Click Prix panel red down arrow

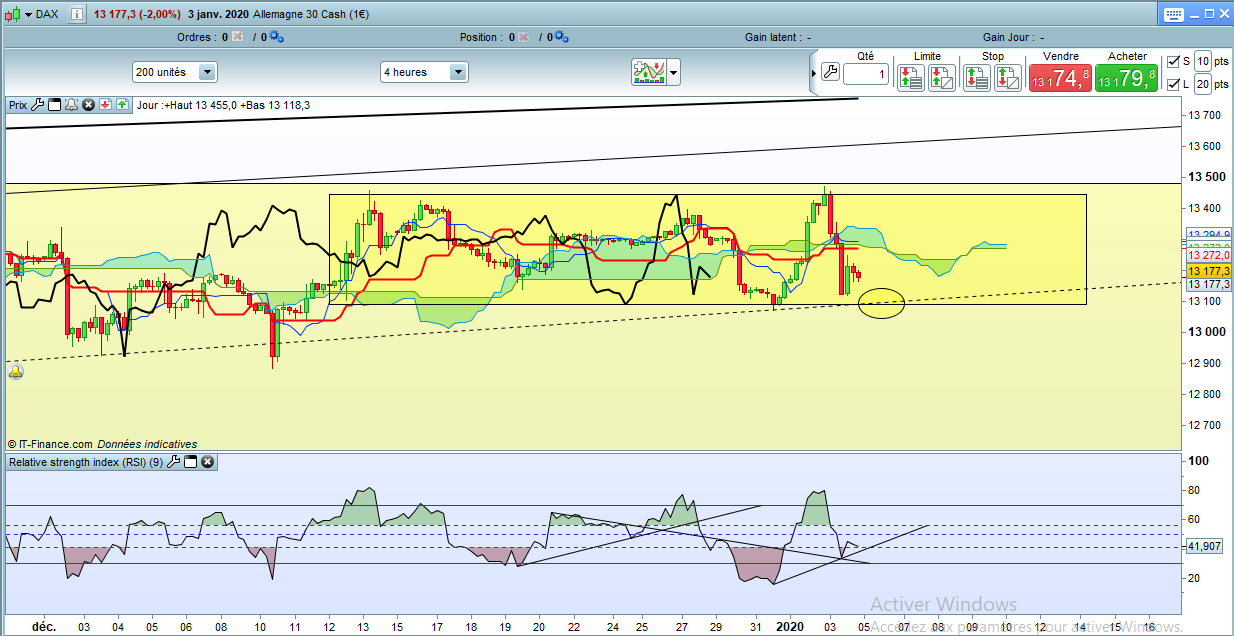[x=105, y=103]
